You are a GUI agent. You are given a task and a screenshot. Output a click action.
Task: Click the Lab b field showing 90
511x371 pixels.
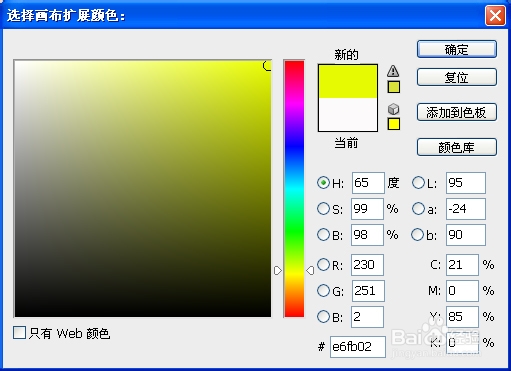tap(466, 235)
